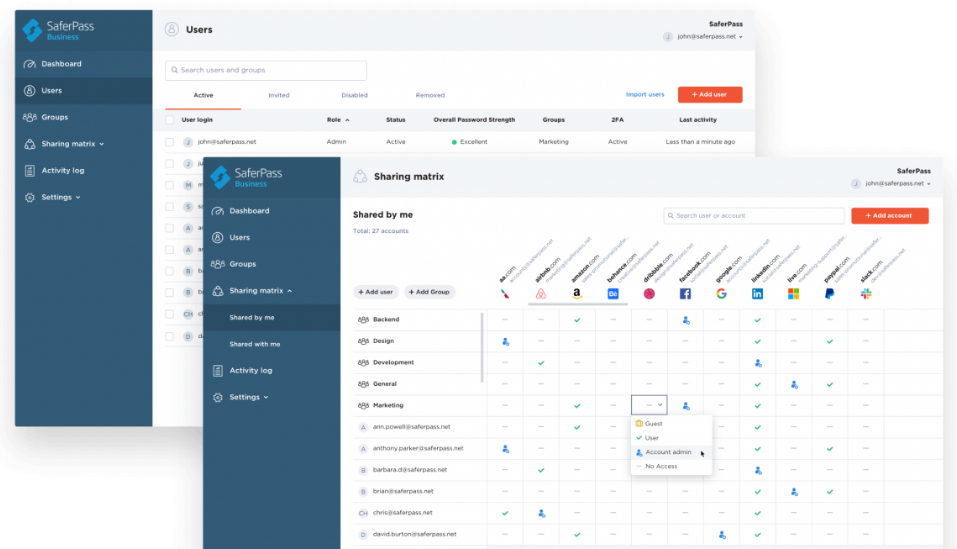
Task: Click the Facebook account icon column header
Action: [x=685, y=294]
